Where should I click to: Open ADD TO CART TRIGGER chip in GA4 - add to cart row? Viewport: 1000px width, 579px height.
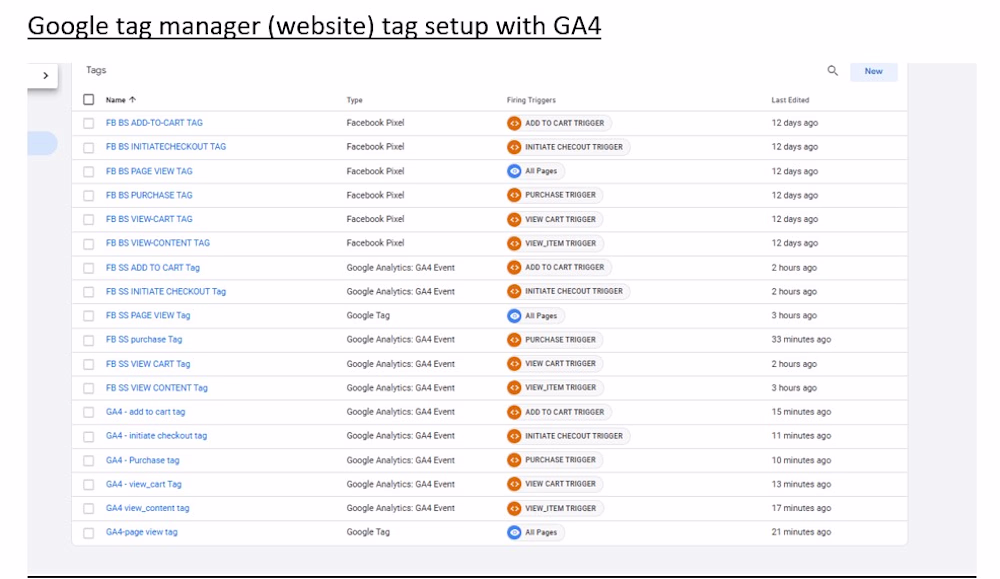(559, 412)
